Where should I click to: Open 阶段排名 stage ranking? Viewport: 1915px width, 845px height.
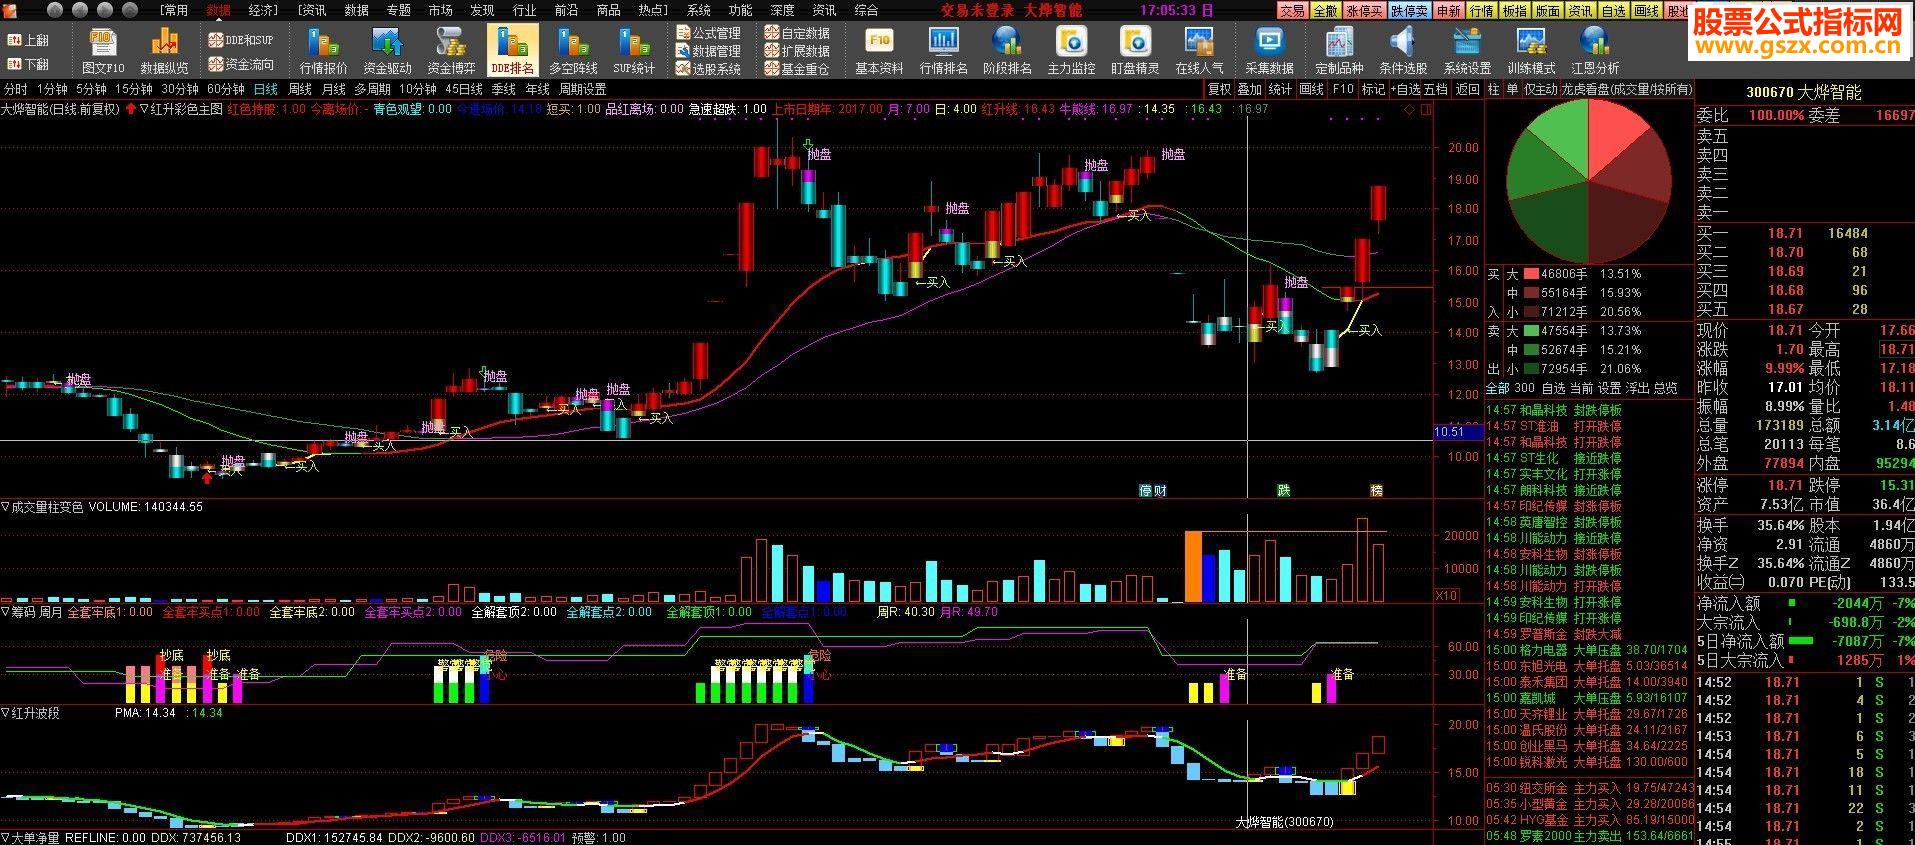(x=1007, y=51)
